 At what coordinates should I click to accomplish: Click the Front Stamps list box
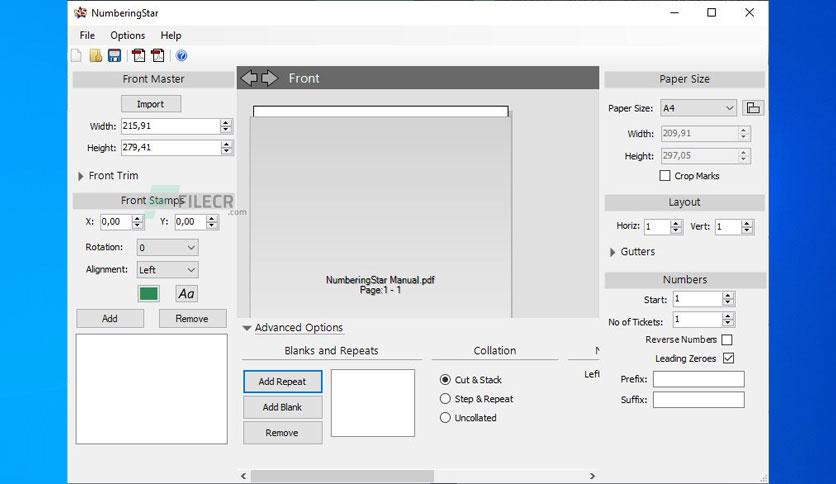[151, 389]
